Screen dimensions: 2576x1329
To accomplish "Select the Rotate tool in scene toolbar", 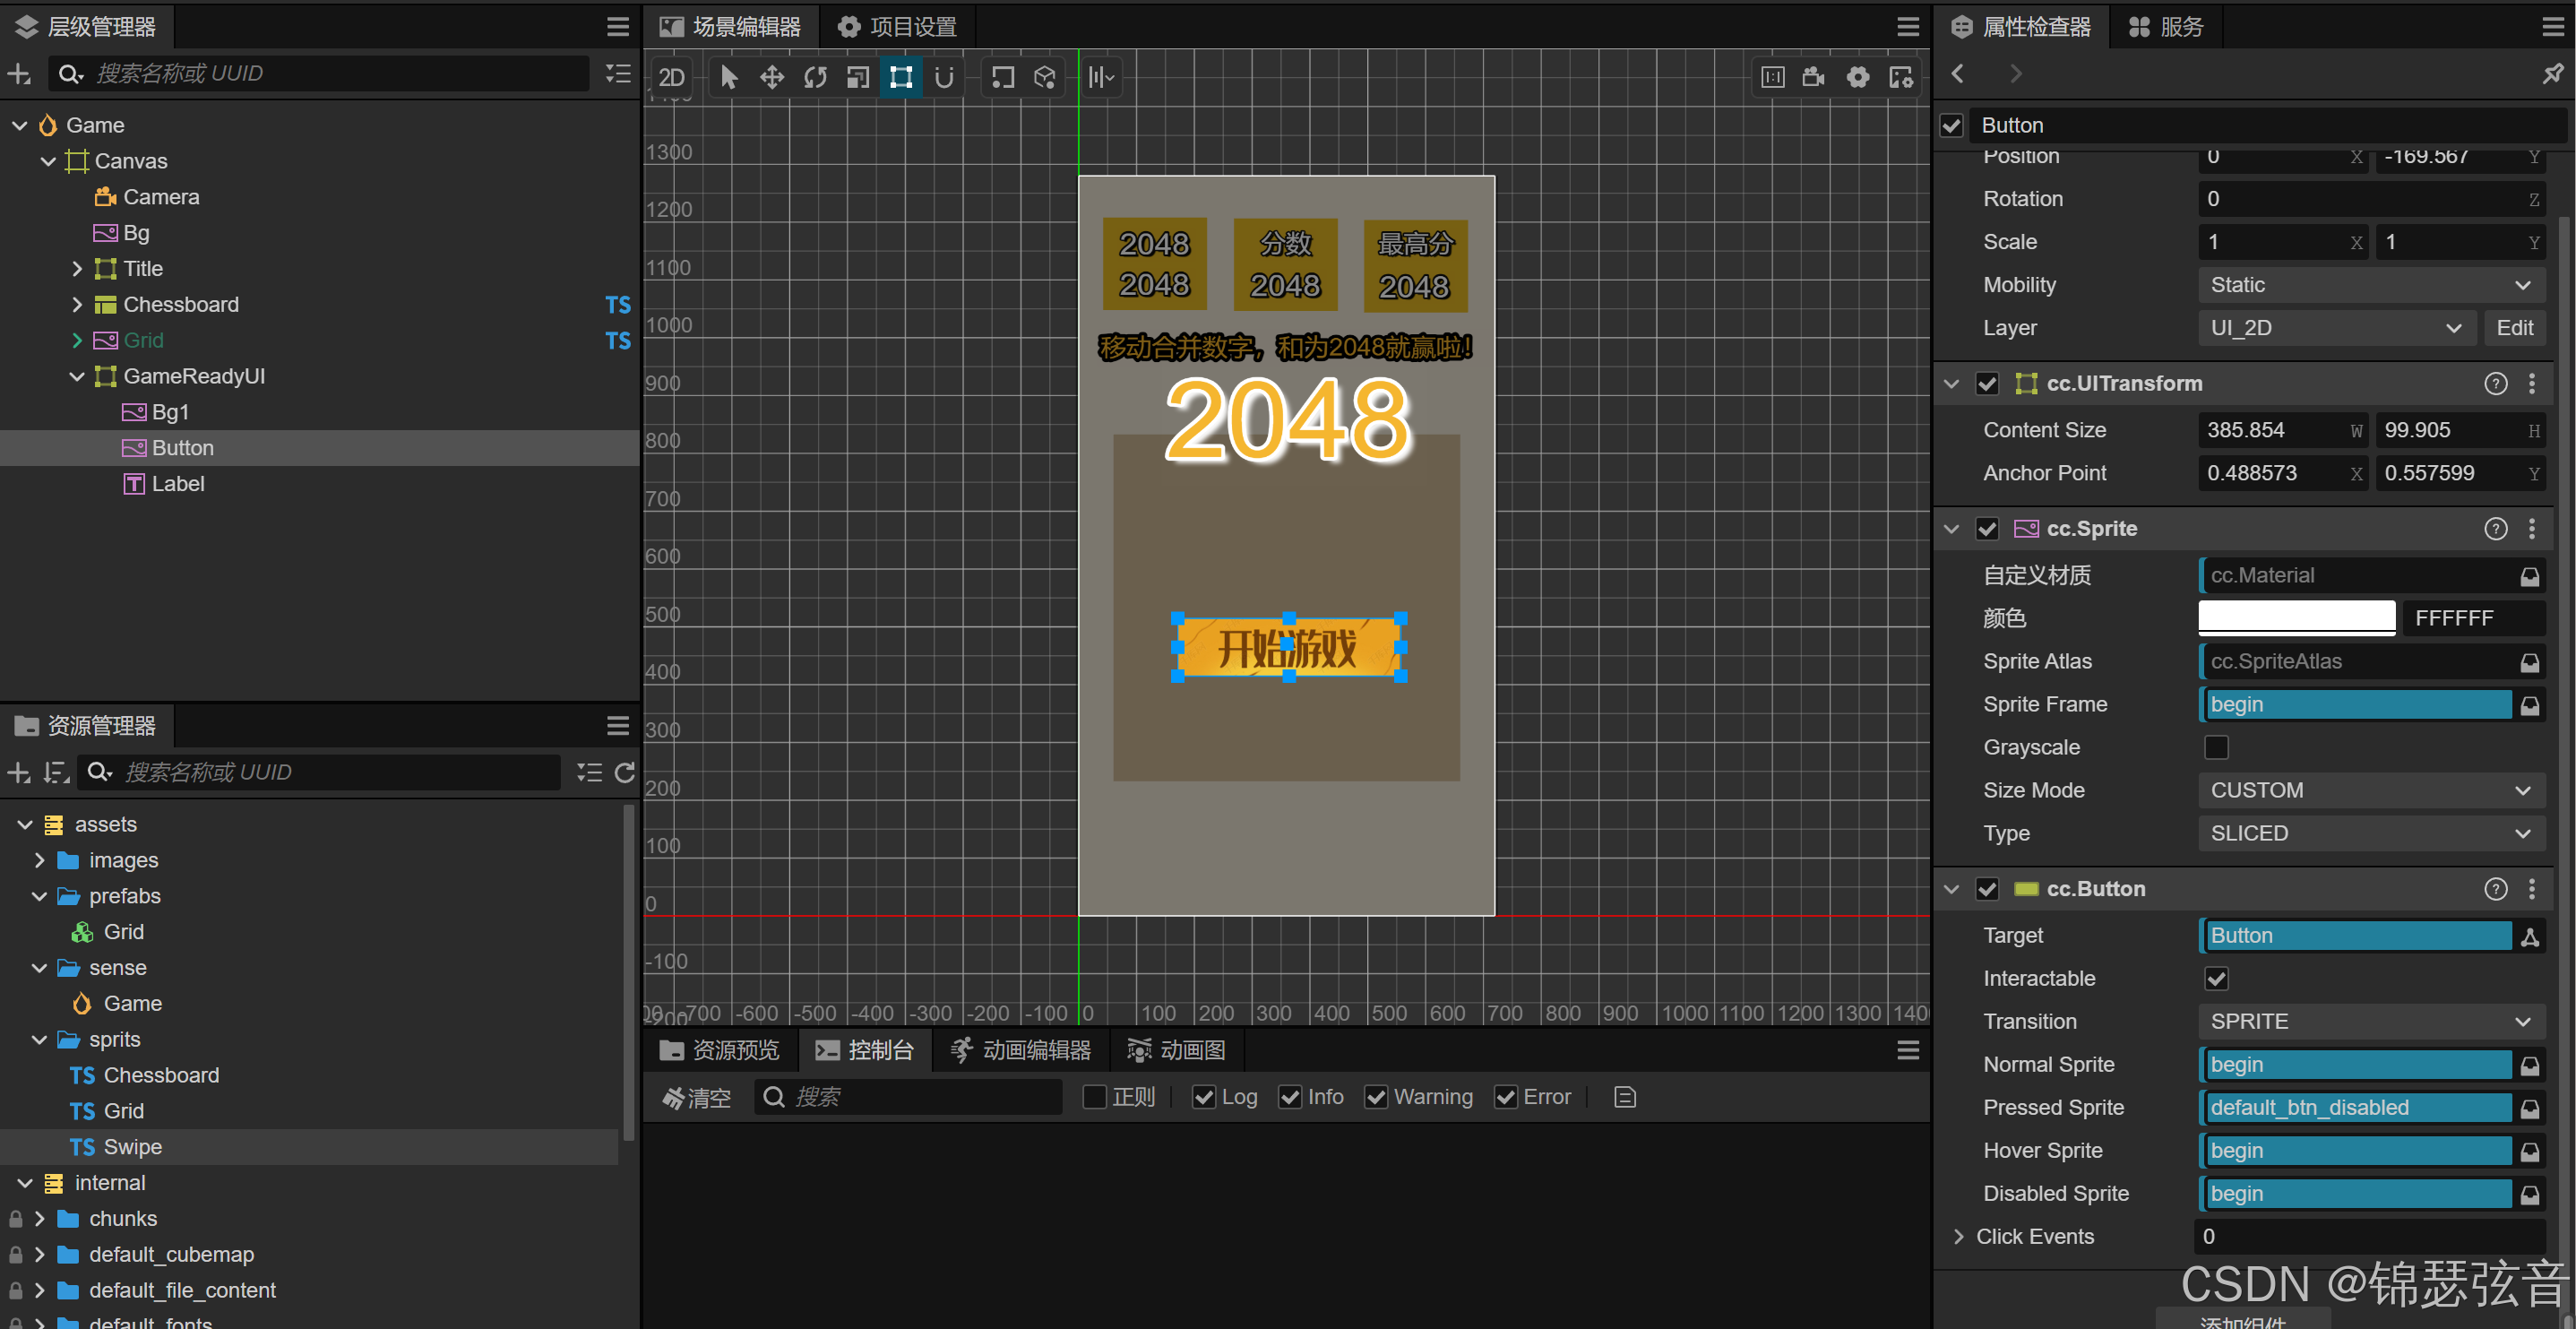I will (815, 77).
